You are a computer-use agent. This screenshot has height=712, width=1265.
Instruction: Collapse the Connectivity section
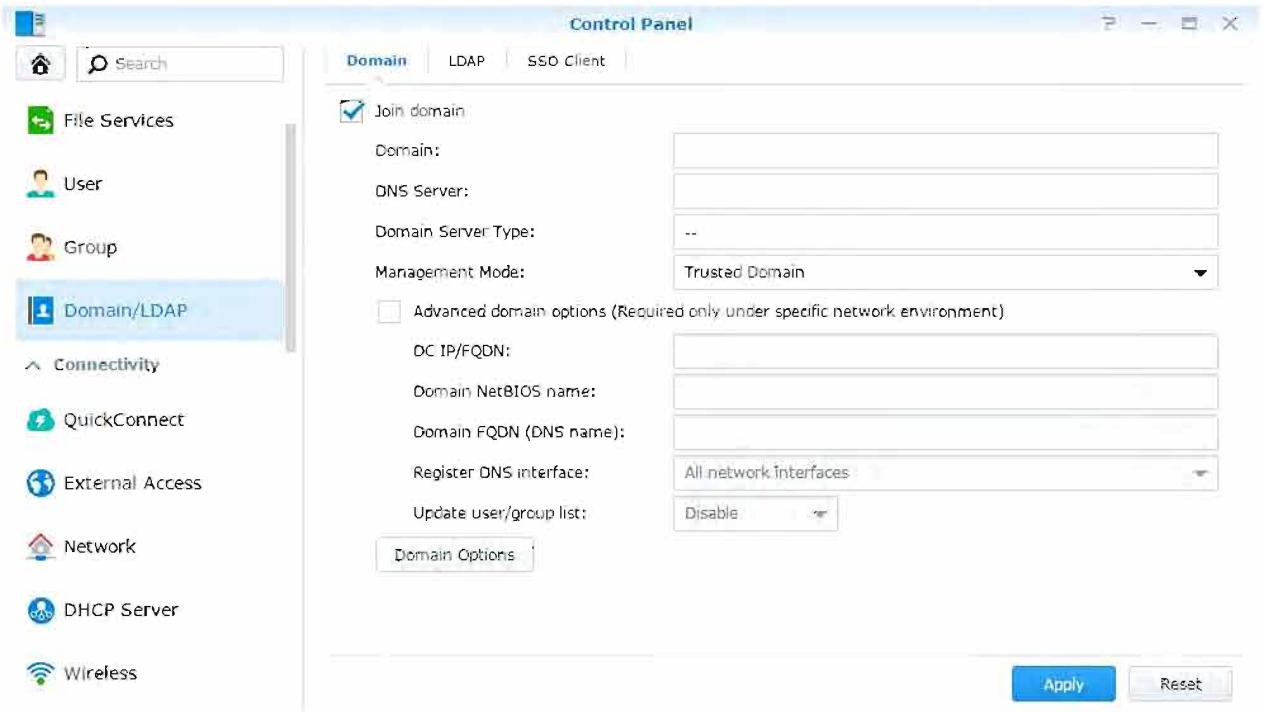point(32,365)
